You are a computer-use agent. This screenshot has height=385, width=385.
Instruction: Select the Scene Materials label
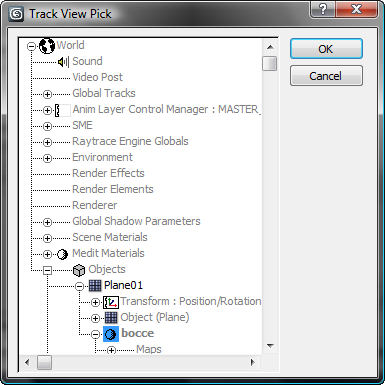click(x=110, y=237)
